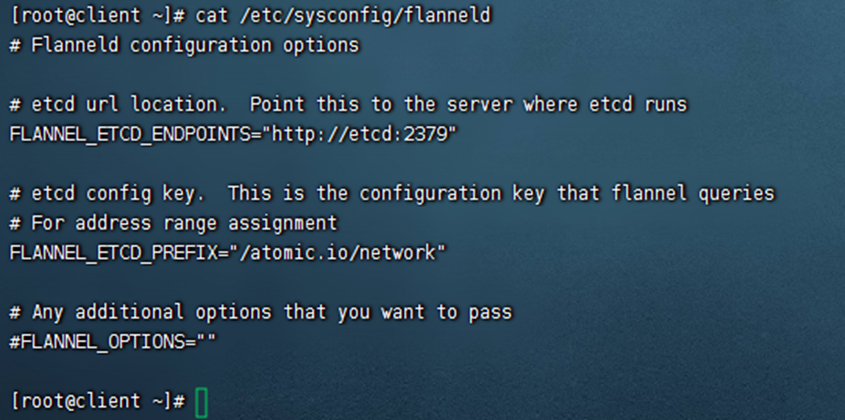Click the '# Flanneld configuration options' comment
Screen dimensions: 845x420
point(184,45)
